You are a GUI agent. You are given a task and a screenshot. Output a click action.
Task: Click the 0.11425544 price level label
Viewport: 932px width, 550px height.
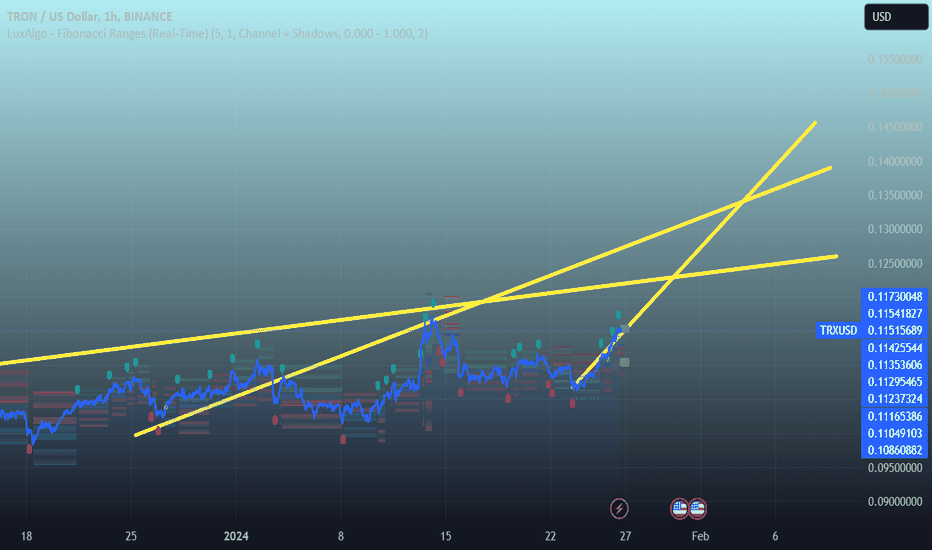[x=895, y=348]
